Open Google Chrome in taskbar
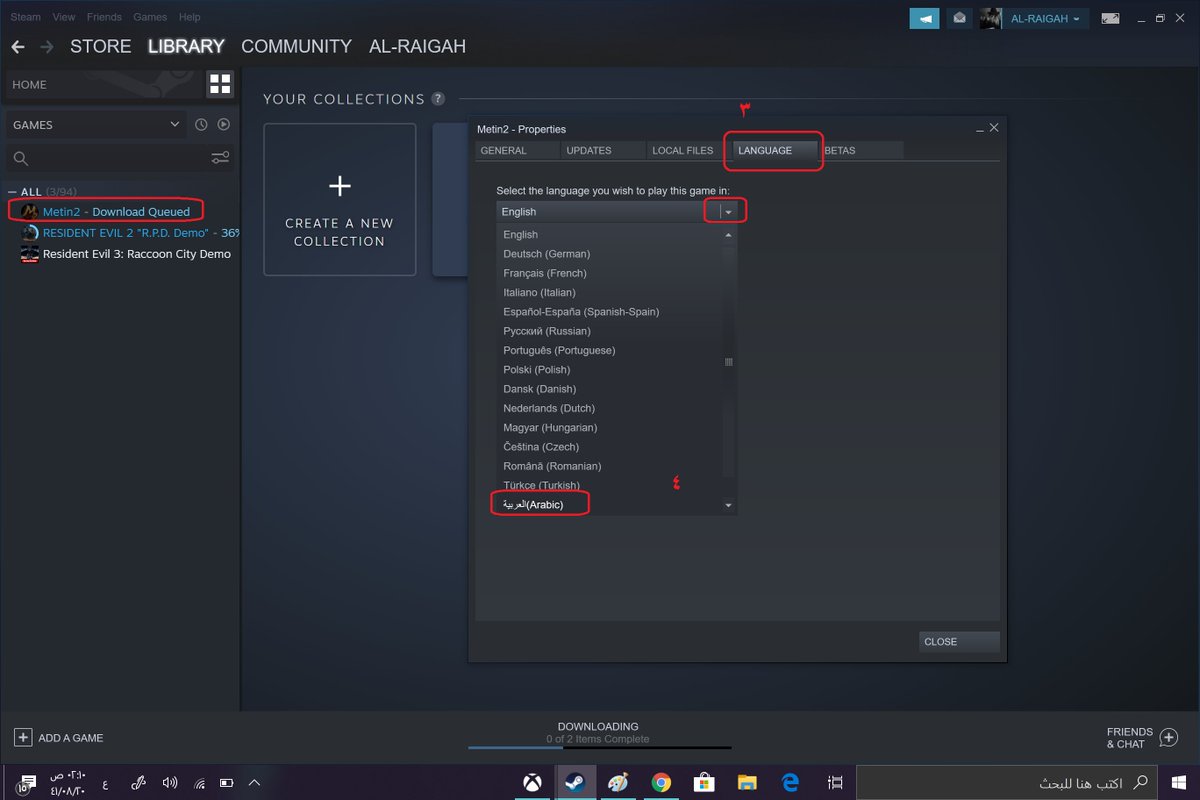 pyautogui.click(x=661, y=783)
